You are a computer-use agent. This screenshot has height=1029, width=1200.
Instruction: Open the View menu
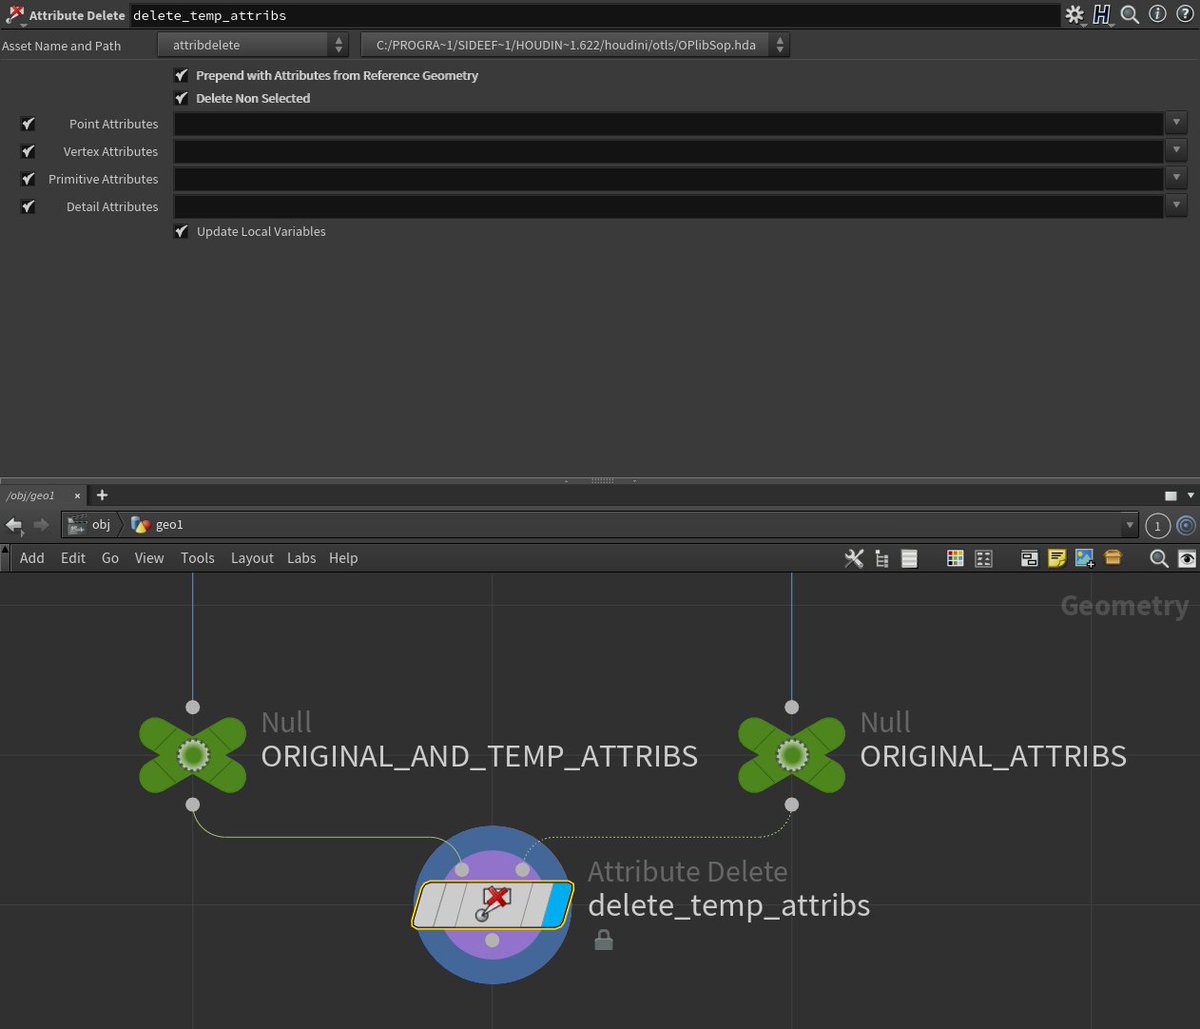point(149,558)
